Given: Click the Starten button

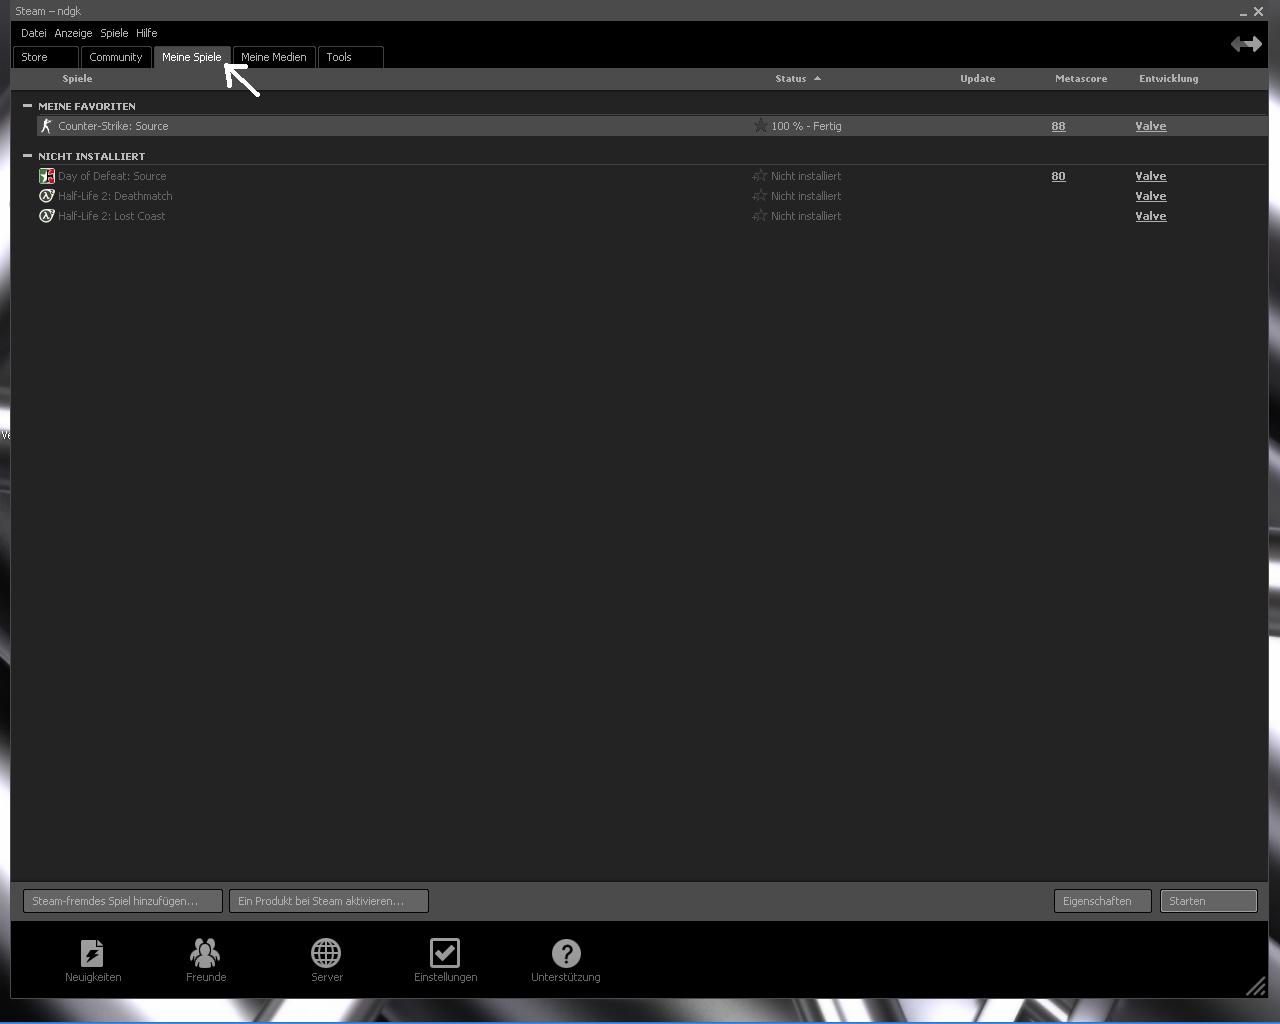Looking at the screenshot, I should click(1208, 901).
